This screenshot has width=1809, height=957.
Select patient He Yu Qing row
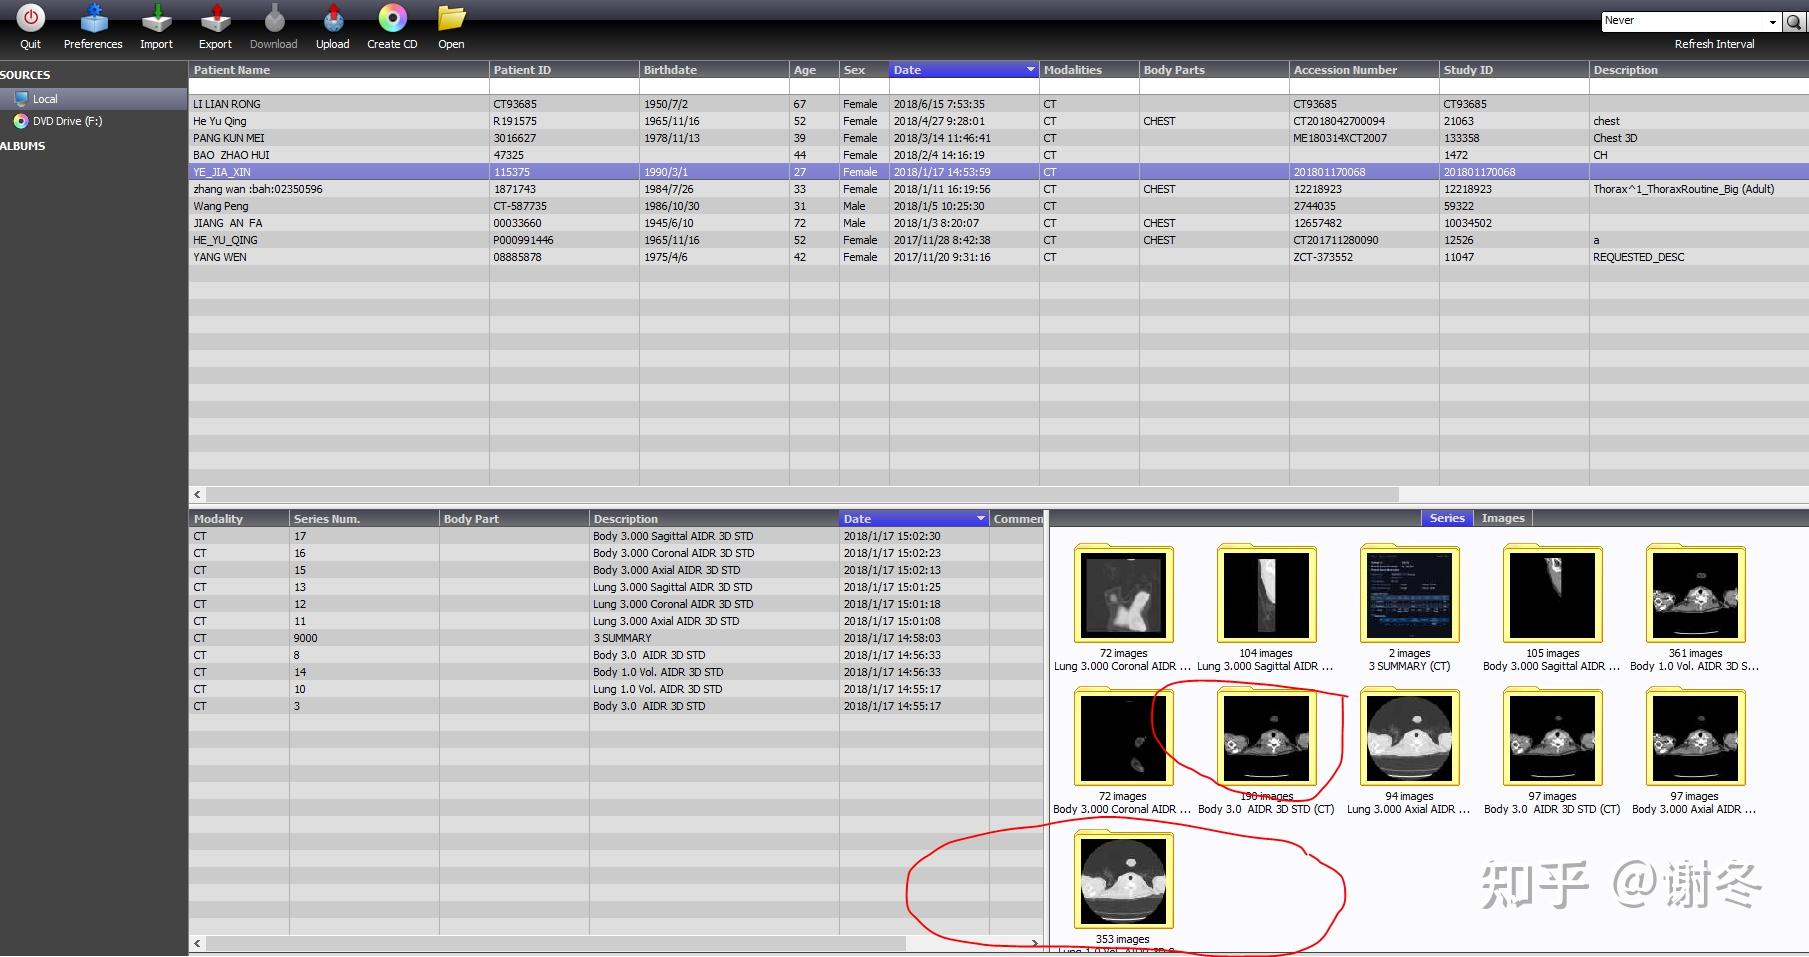coord(998,121)
